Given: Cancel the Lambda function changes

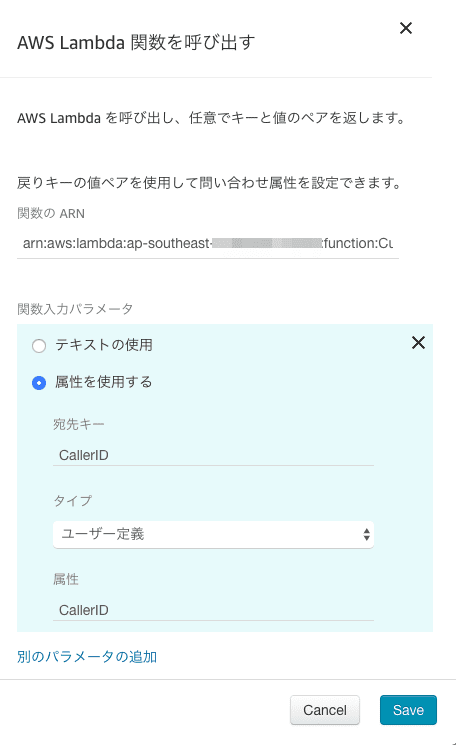Looking at the screenshot, I should [325, 710].
